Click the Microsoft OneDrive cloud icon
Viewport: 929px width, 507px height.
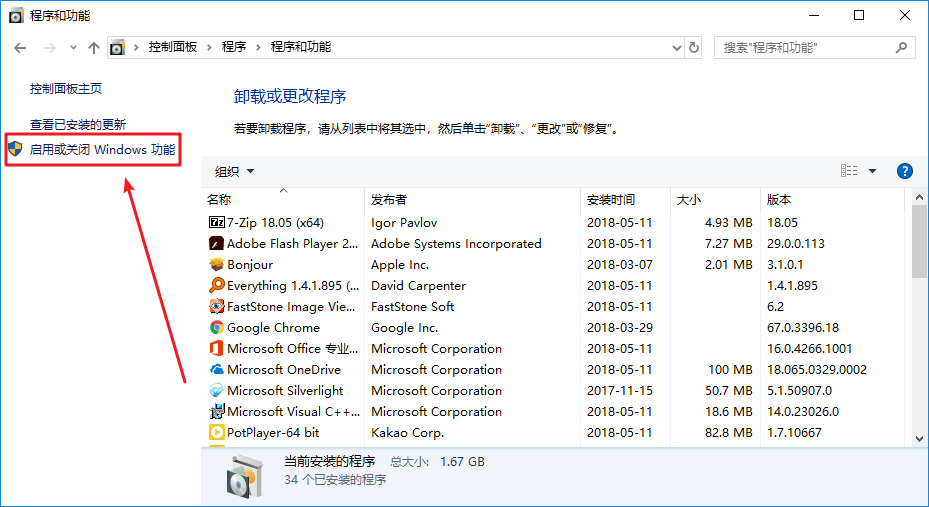(x=217, y=370)
